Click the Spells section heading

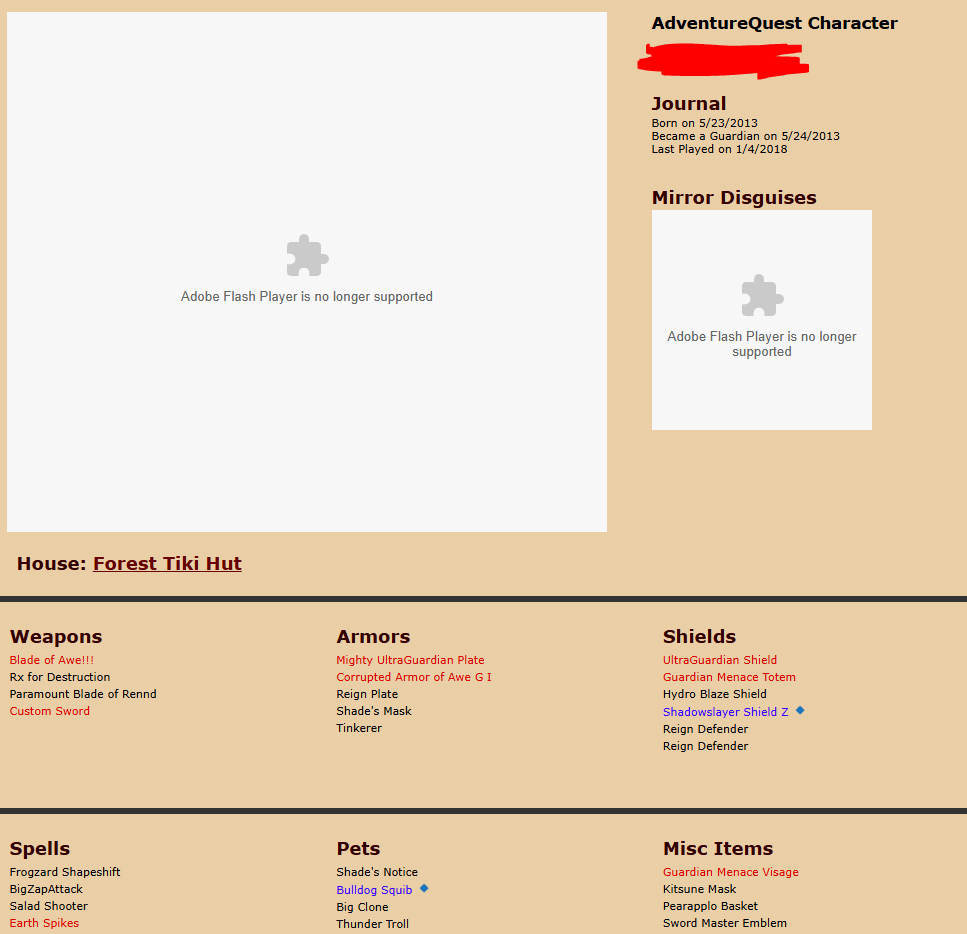pyautogui.click(x=40, y=848)
